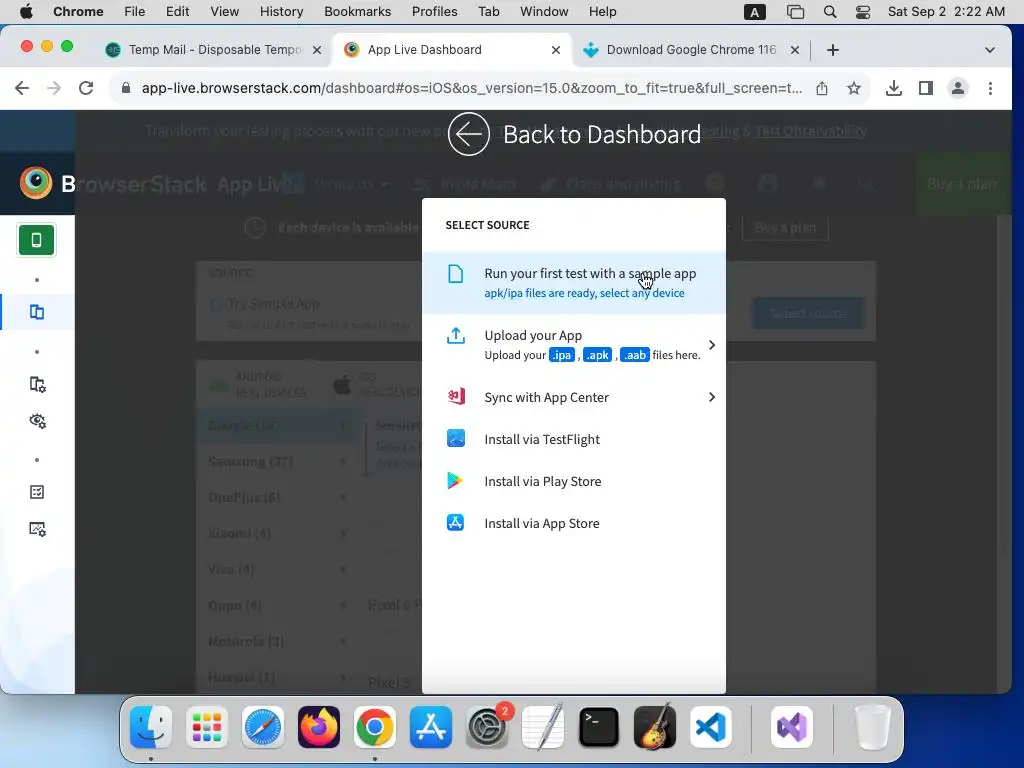Open Control Center in menu bar

coord(862,11)
